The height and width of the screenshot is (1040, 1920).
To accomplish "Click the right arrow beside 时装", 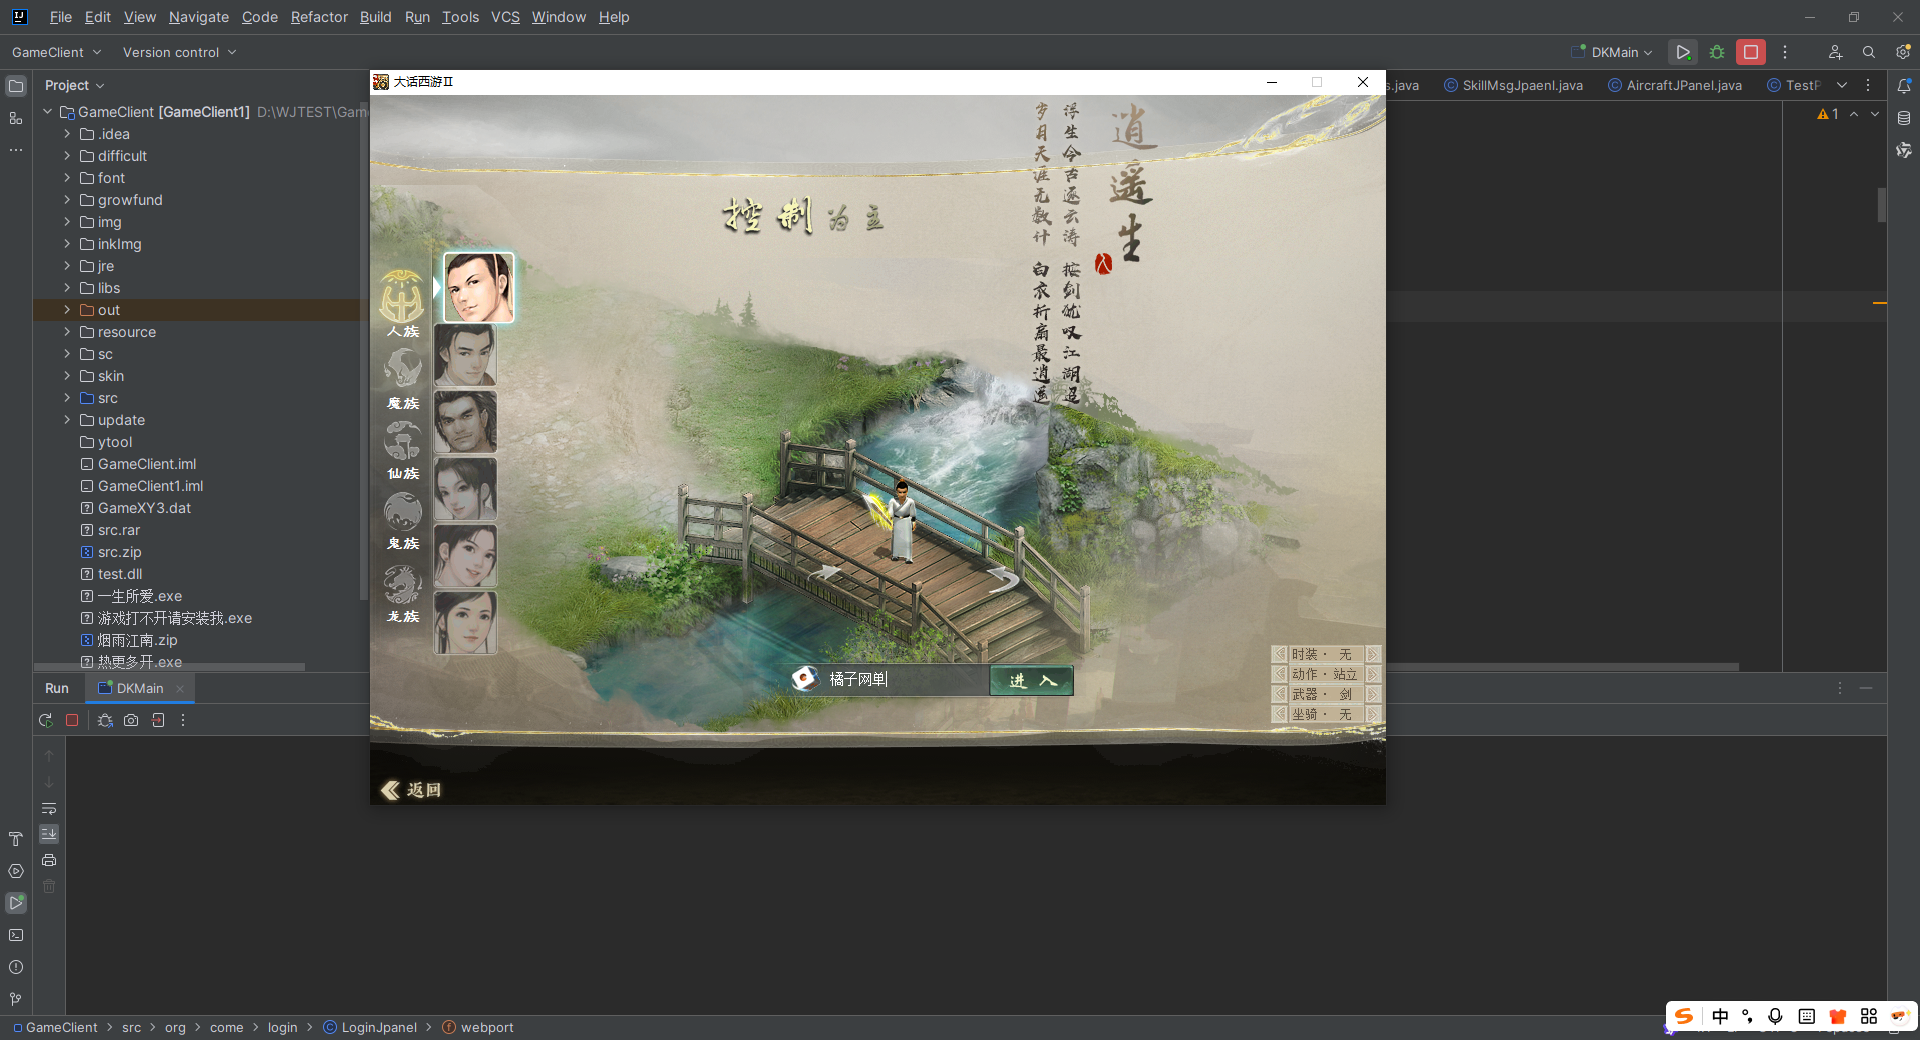I will pos(1373,654).
